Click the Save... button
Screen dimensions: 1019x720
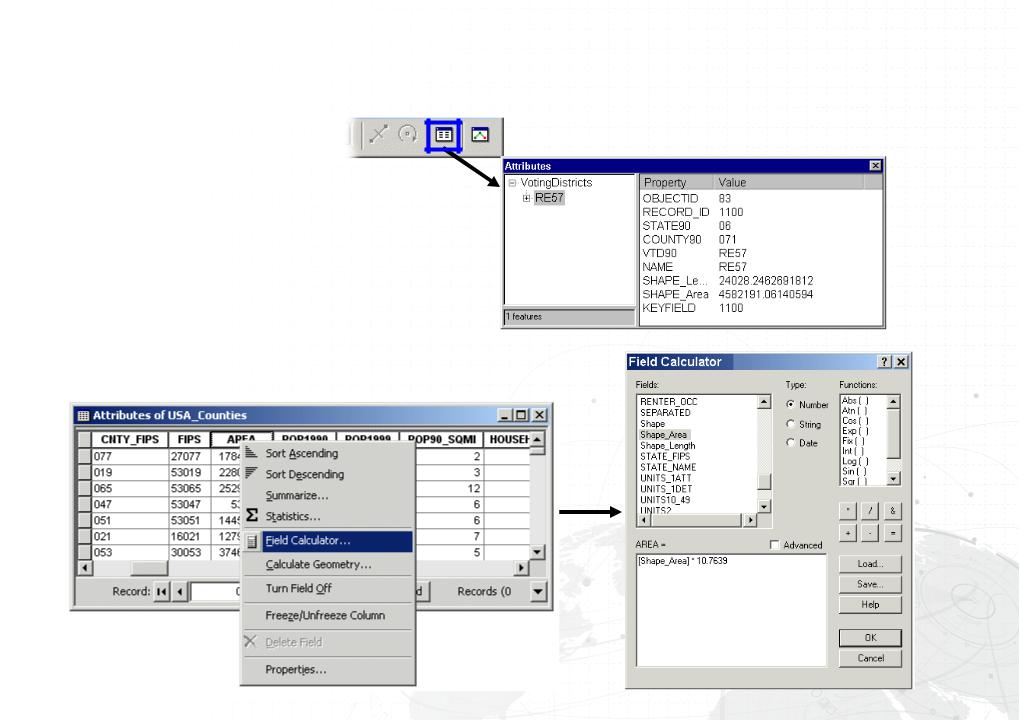click(870, 584)
